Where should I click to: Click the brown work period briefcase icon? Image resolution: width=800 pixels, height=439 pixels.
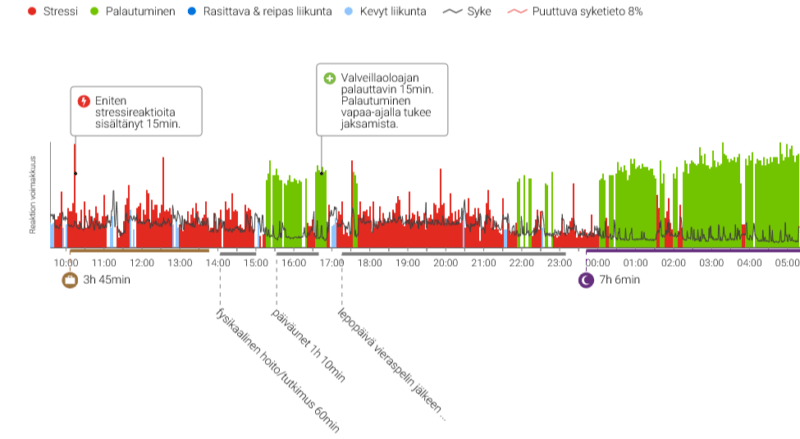[x=69, y=280]
